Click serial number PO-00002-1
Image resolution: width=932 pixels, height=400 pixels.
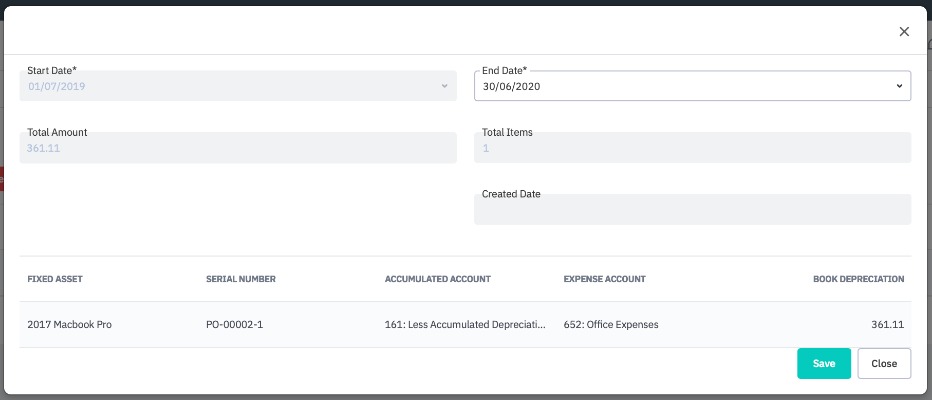click(234, 325)
